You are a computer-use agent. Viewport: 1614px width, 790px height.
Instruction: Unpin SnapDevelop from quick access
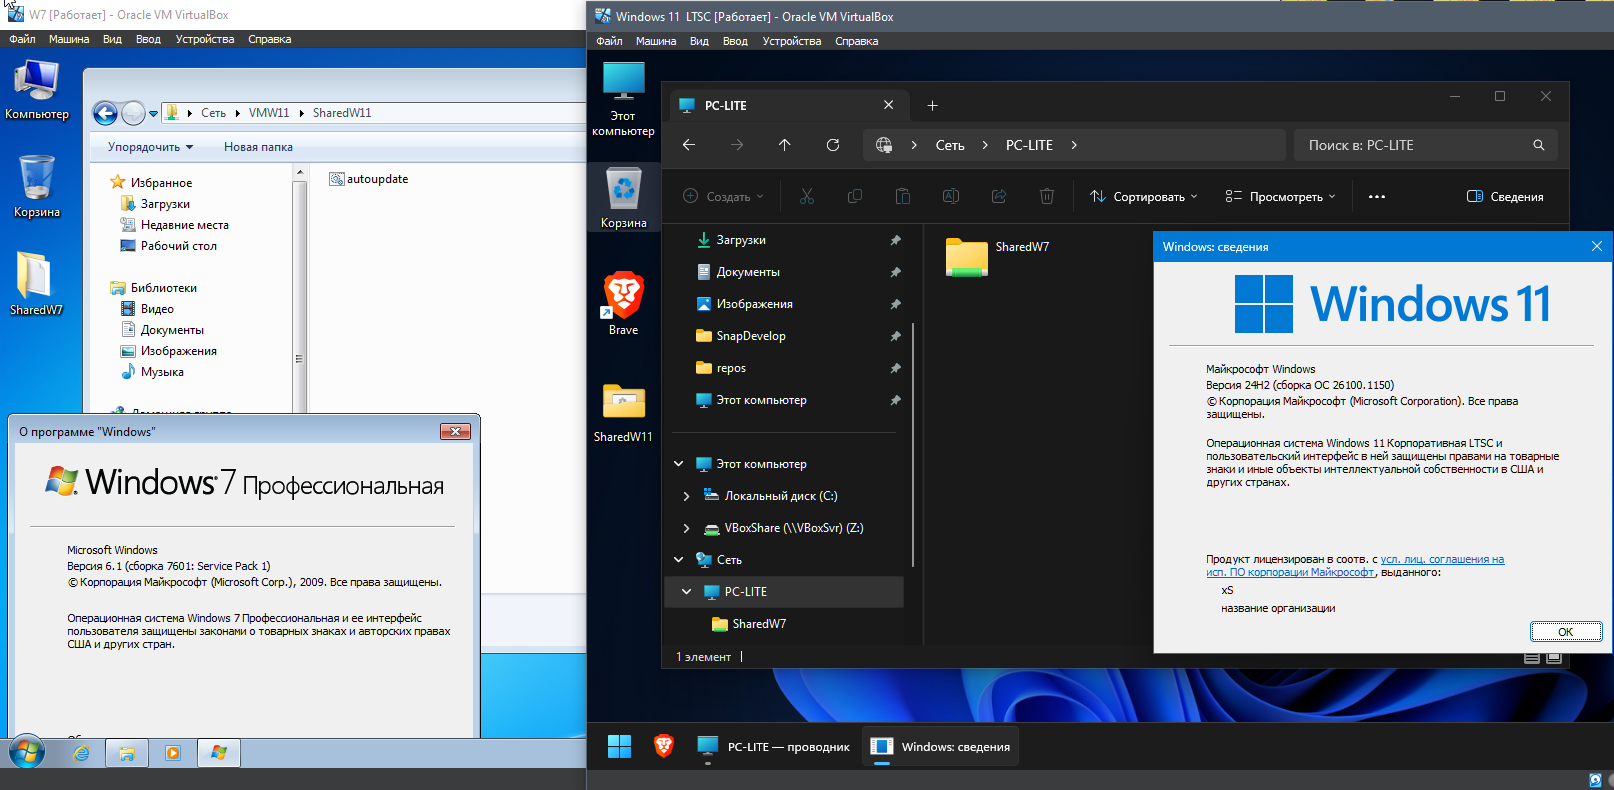pyautogui.click(x=895, y=336)
